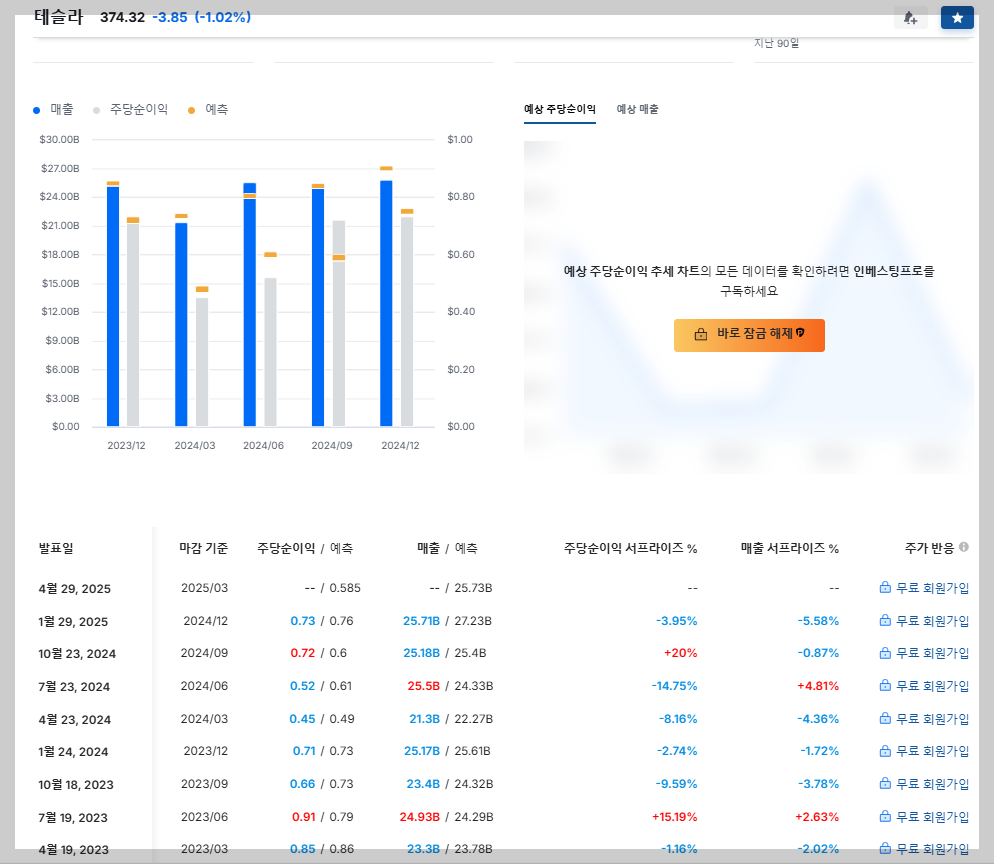Click the 매출 서프라이즈 % column header

[x=790, y=548]
